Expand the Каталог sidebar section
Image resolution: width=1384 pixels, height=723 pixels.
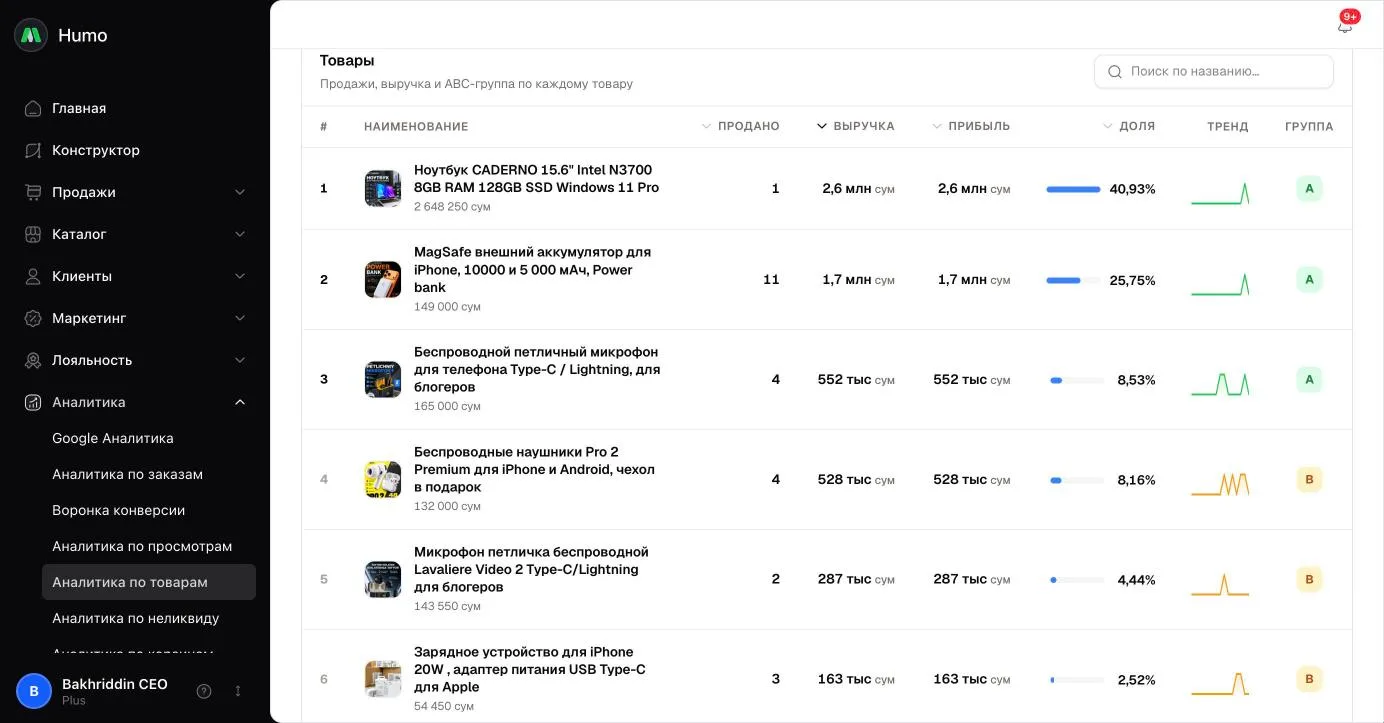tap(240, 234)
